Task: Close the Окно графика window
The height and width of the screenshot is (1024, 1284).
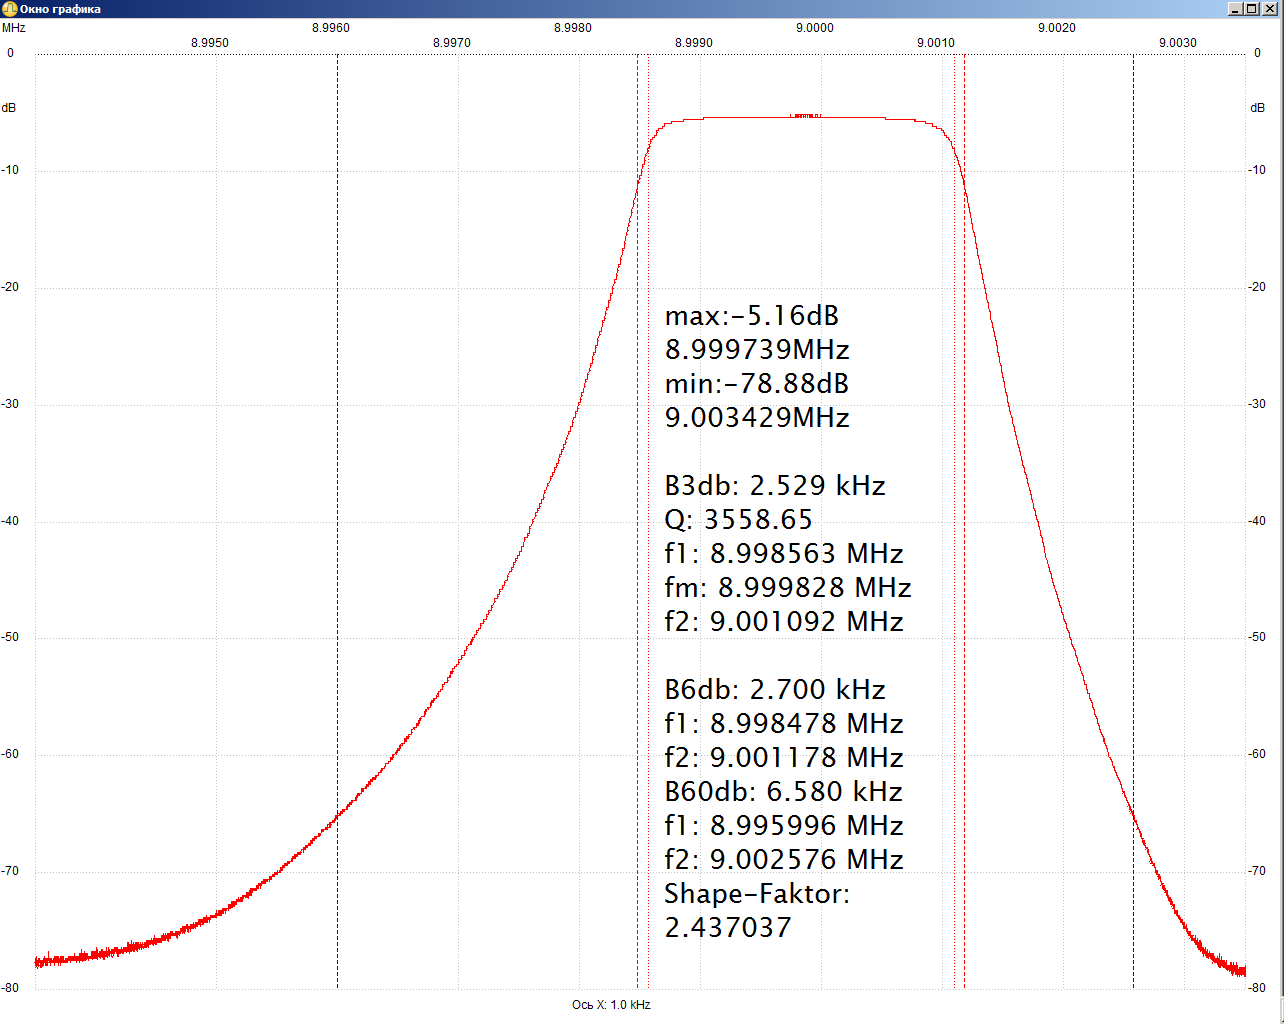Action: pos(1270,9)
